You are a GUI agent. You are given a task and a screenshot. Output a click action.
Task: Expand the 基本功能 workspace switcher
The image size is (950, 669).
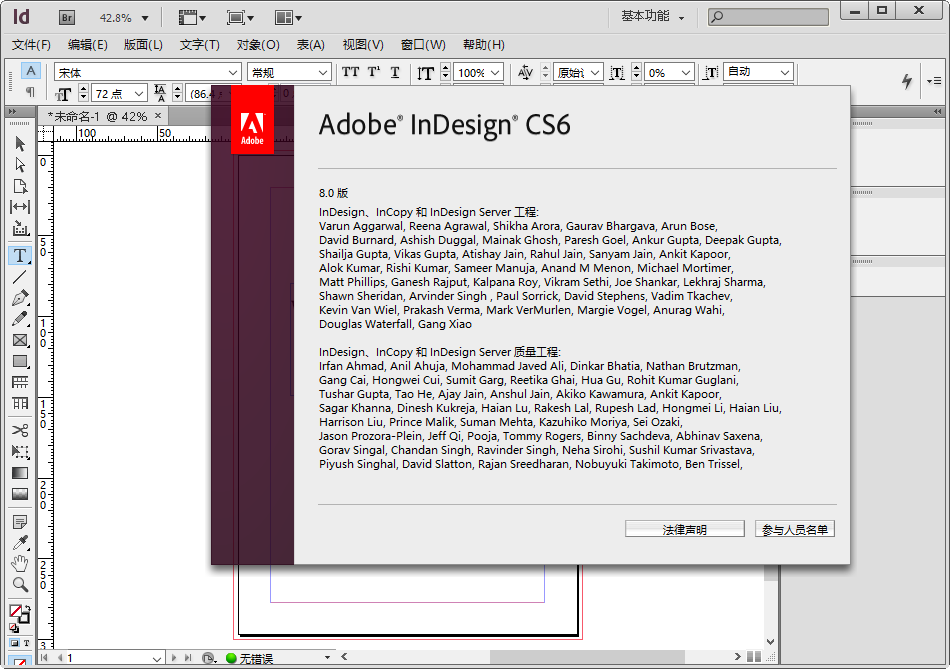(653, 17)
